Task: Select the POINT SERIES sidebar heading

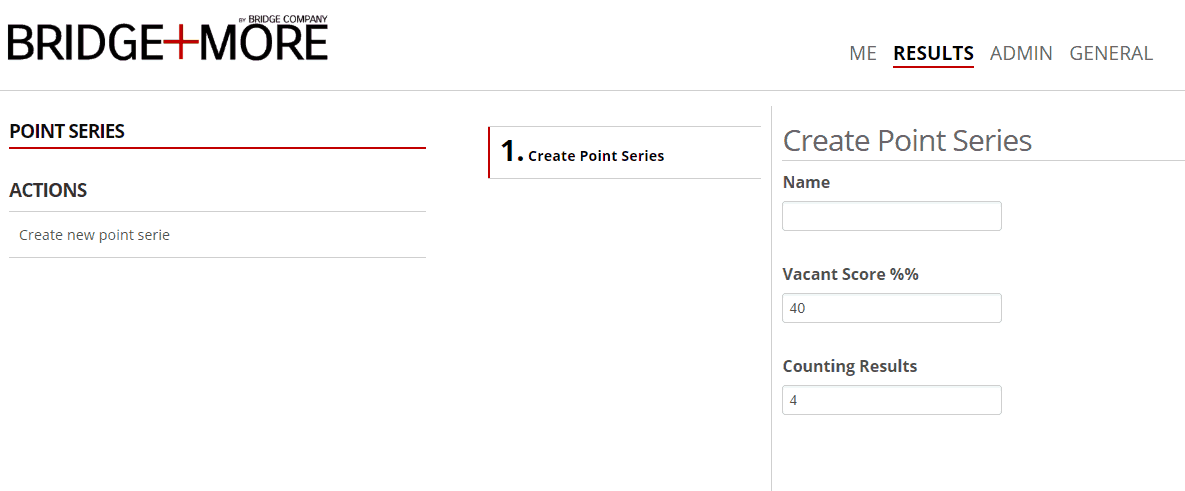Action: click(67, 131)
